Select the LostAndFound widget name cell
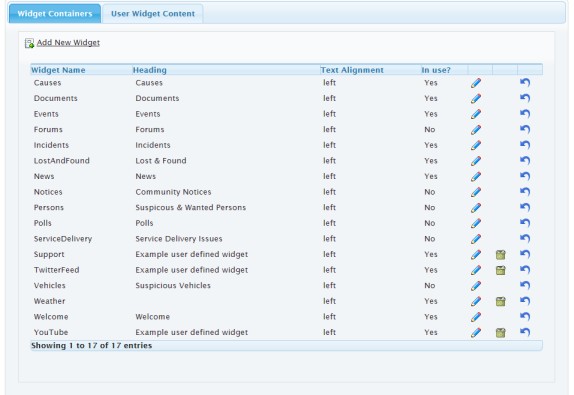 [x=62, y=161]
